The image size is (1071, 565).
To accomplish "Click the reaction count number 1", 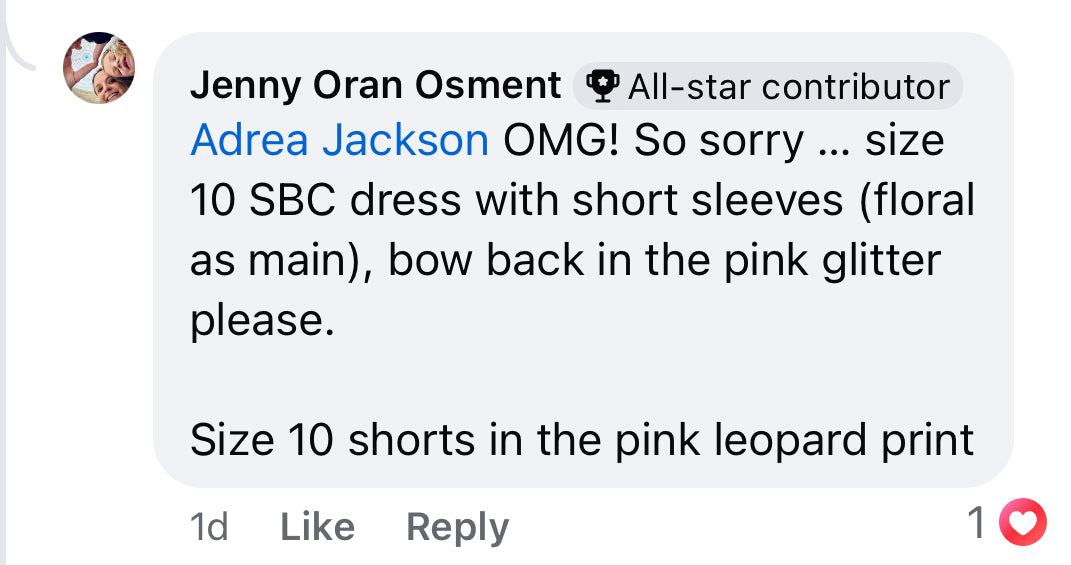I will [x=977, y=523].
